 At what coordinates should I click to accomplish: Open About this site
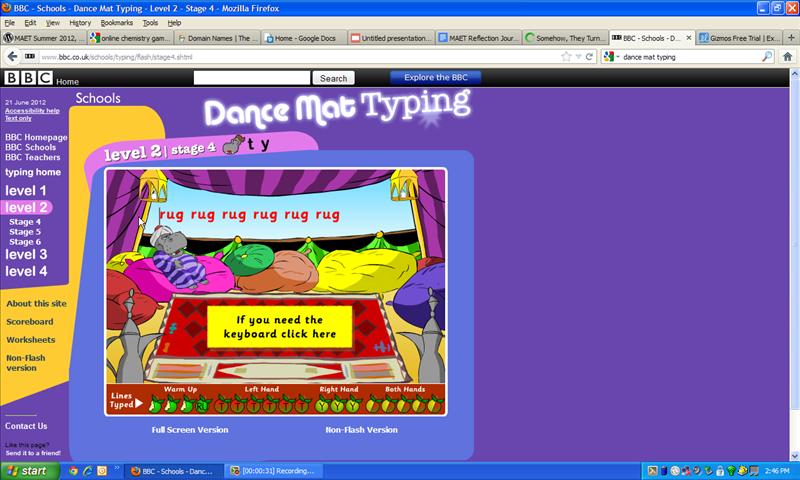click(x=36, y=303)
